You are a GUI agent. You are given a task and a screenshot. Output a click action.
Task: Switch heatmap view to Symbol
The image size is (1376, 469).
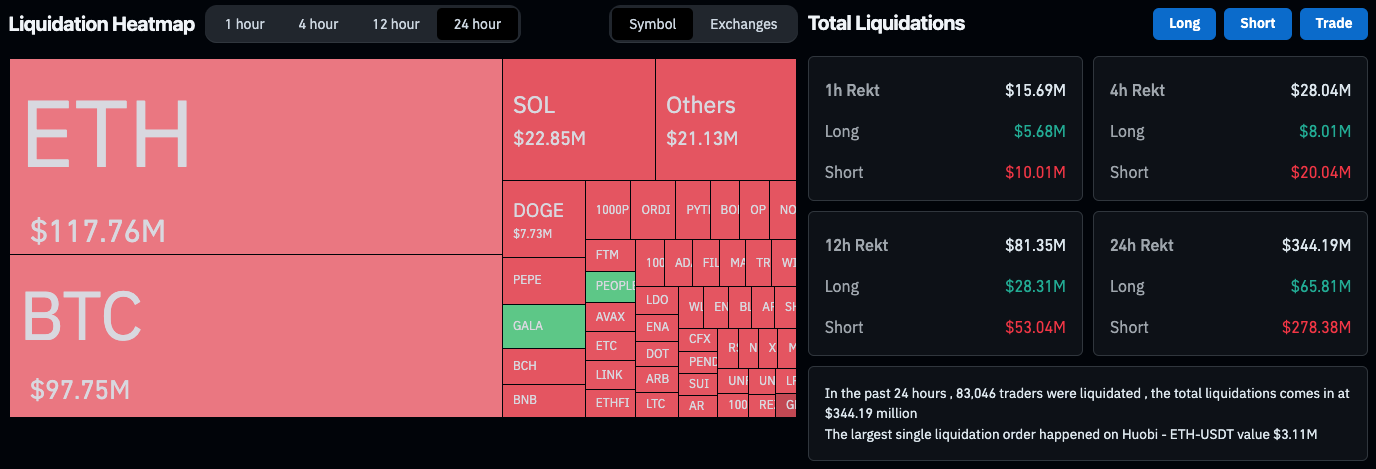(x=653, y=24)
